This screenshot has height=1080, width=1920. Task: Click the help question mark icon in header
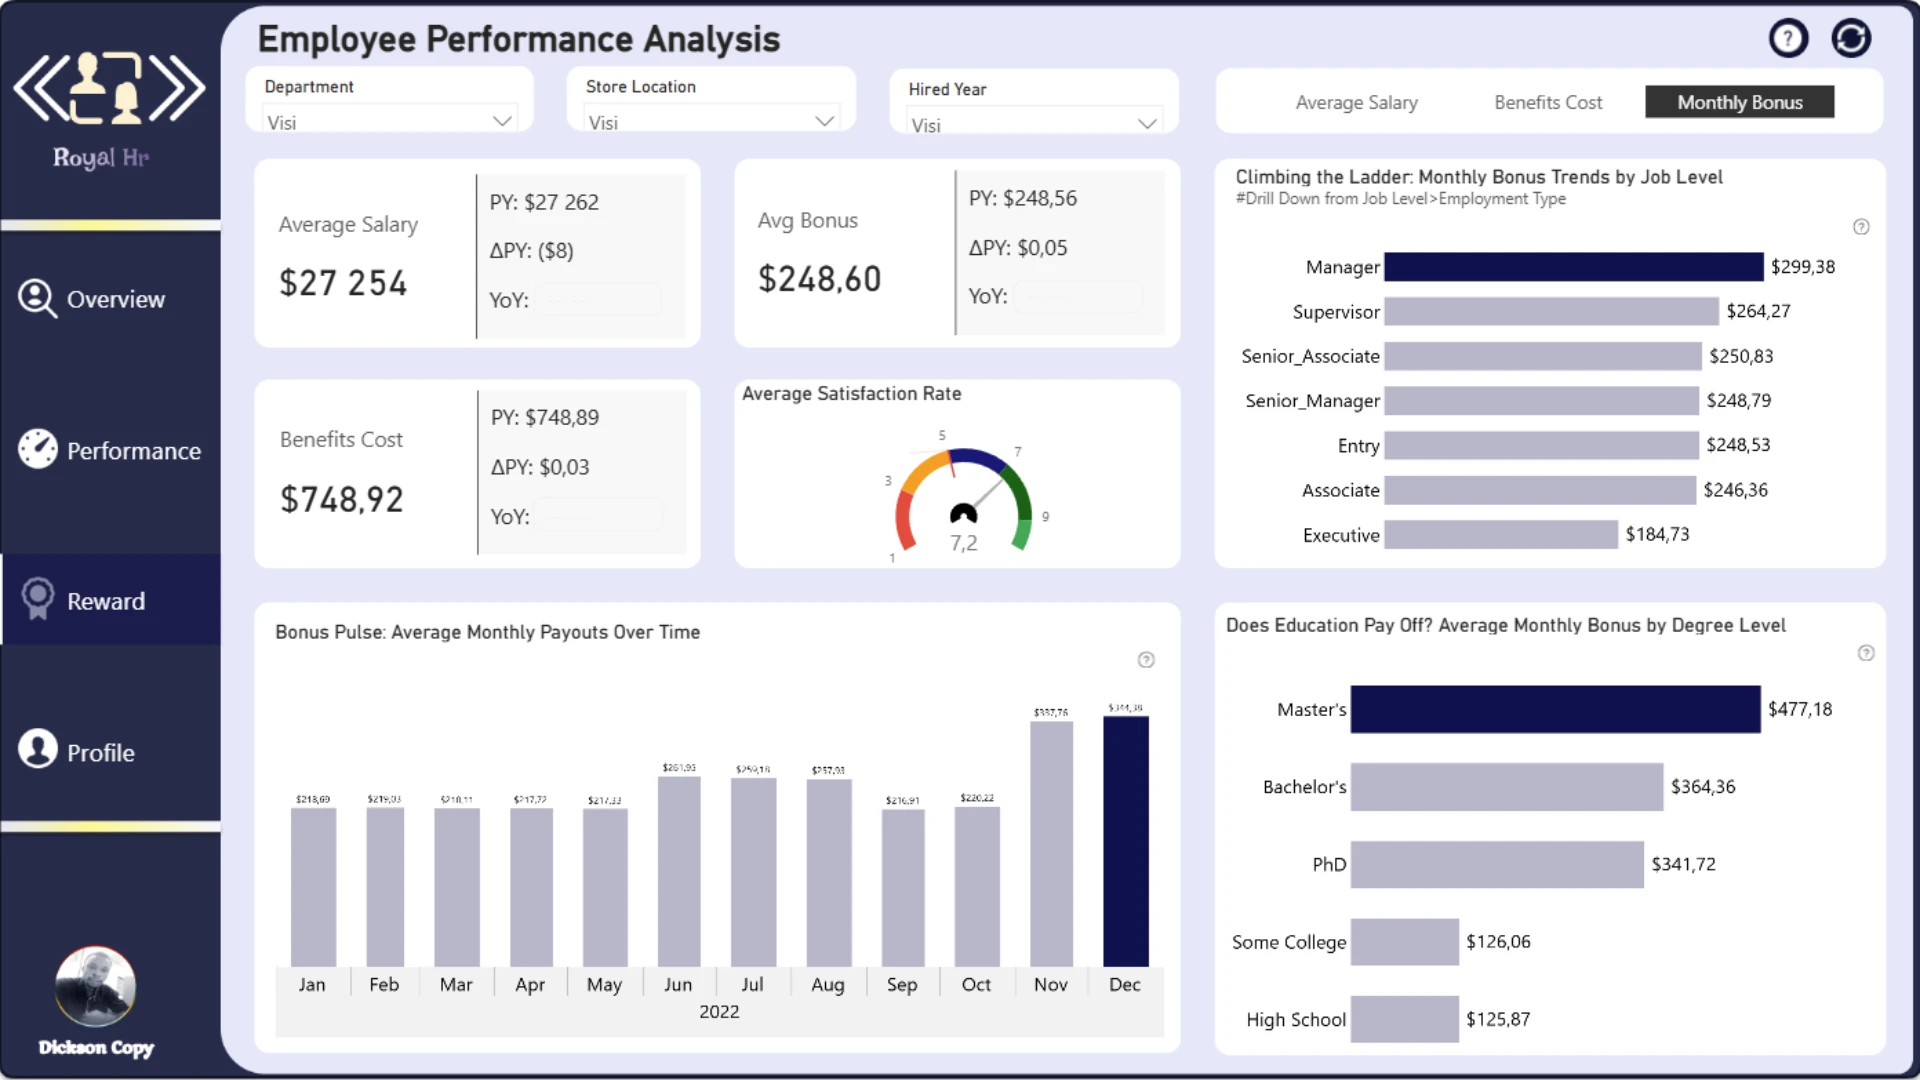click(1788, 39)
